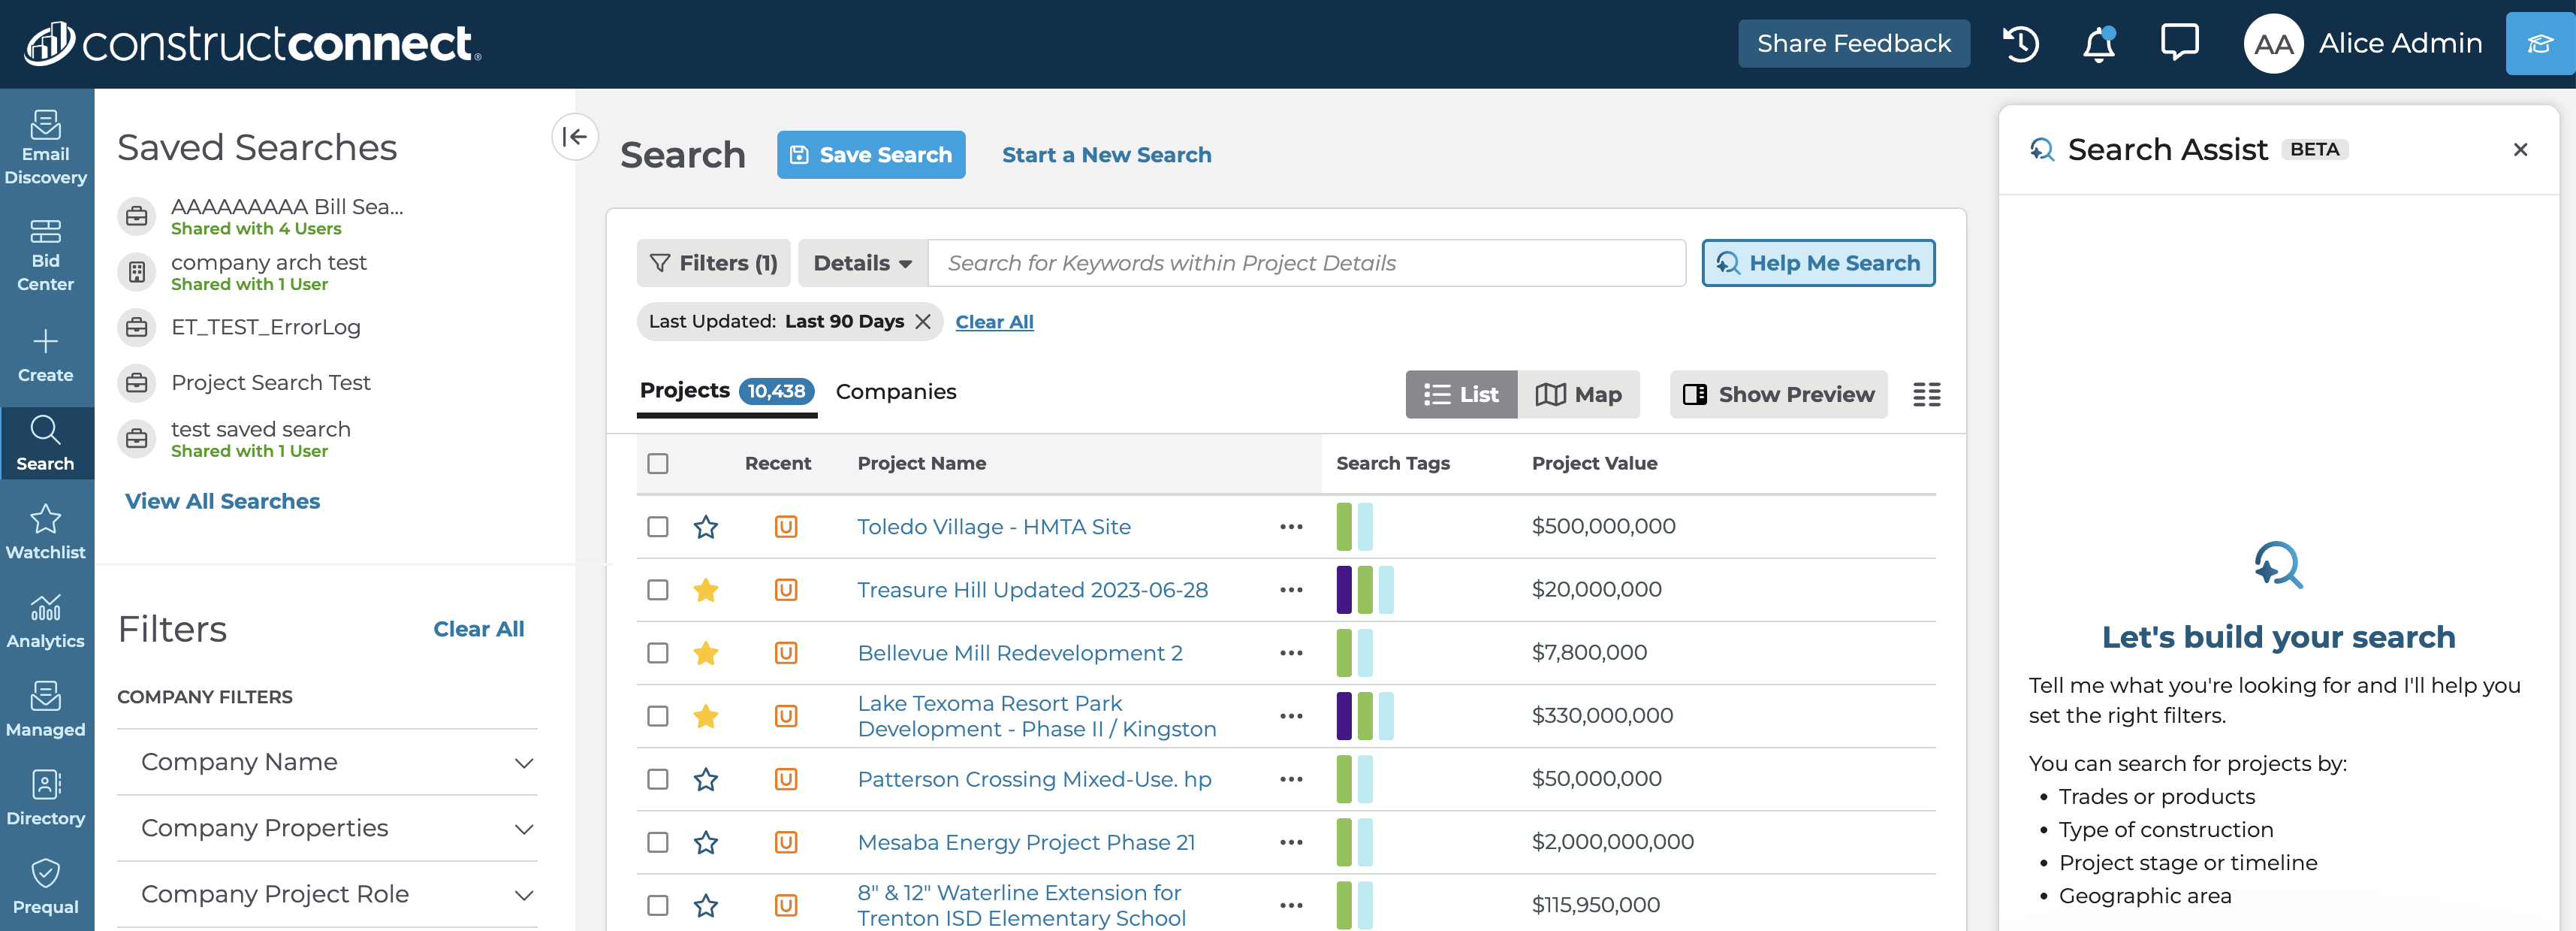Viewport: 2576px width, 931px height.
Task: Switch to Map view
Action: [x=1578, y=394]
